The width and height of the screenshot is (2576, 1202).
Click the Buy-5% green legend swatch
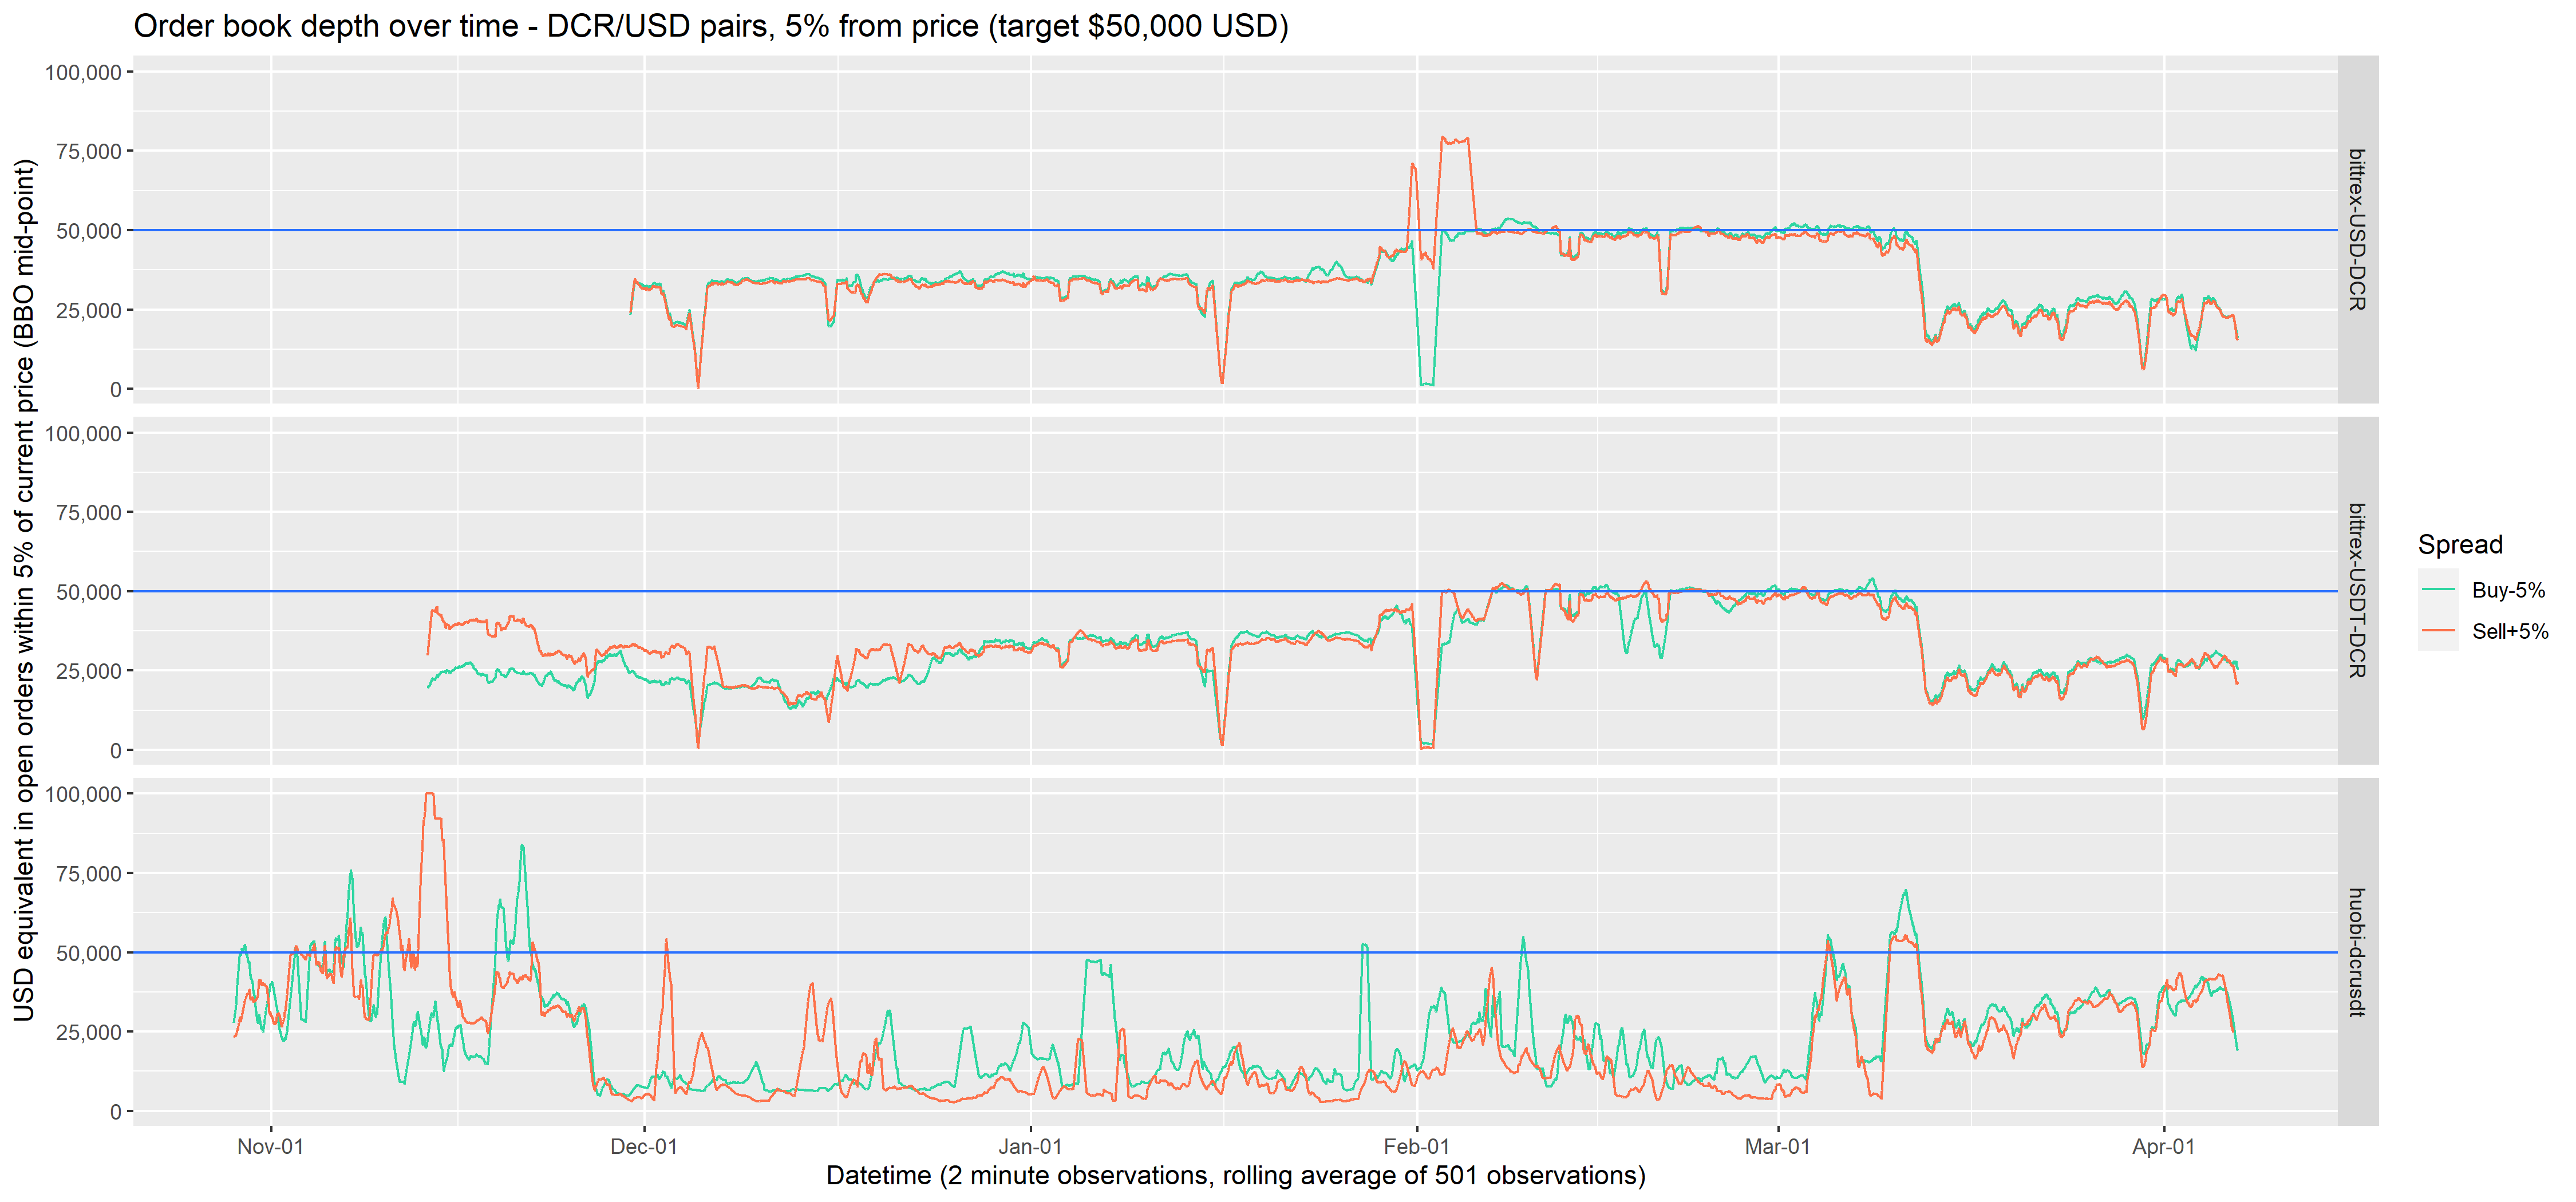tap(2438, 590)
